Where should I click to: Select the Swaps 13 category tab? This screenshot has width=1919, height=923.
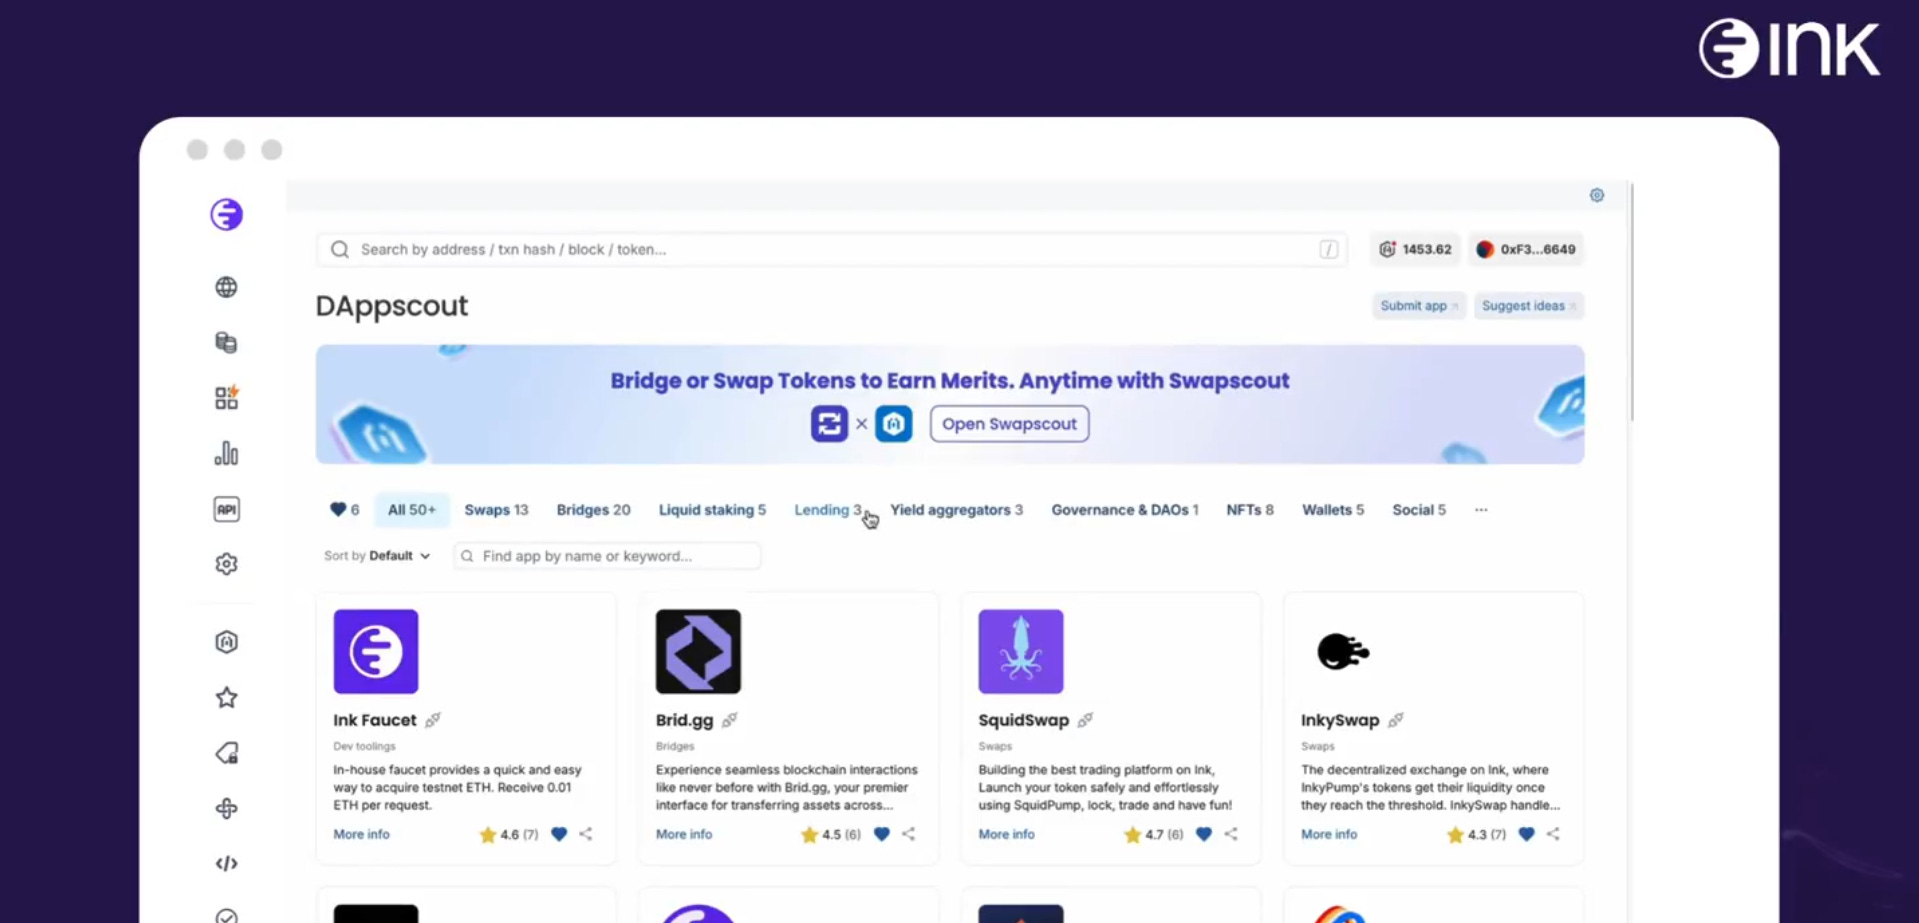[496, 510]
